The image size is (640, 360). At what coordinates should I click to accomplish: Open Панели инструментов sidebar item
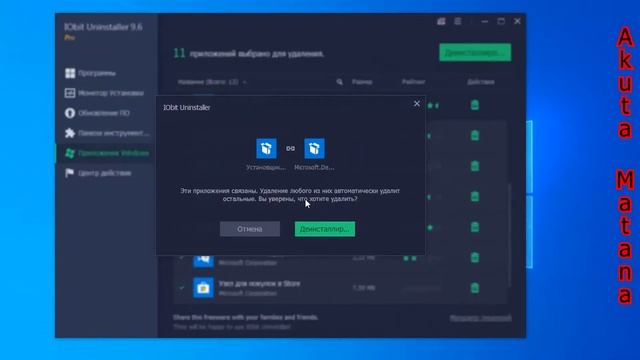pyautogui.click(x=107, y=133)
